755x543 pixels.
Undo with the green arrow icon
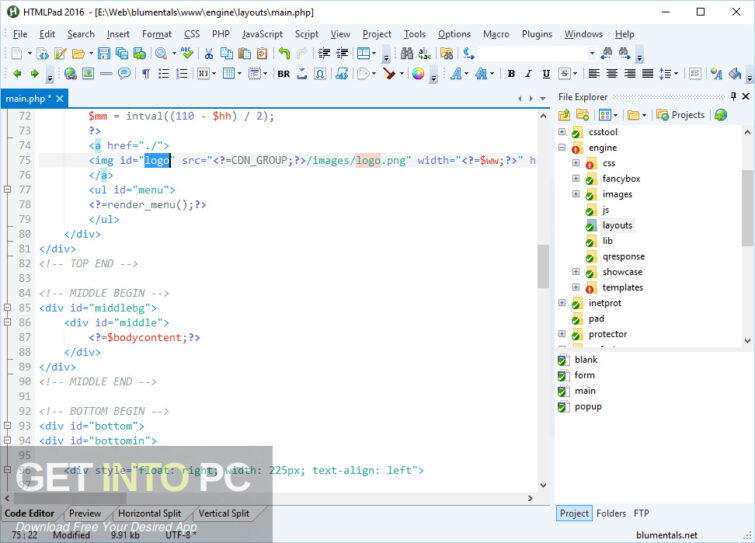click(x=285, y=53)
